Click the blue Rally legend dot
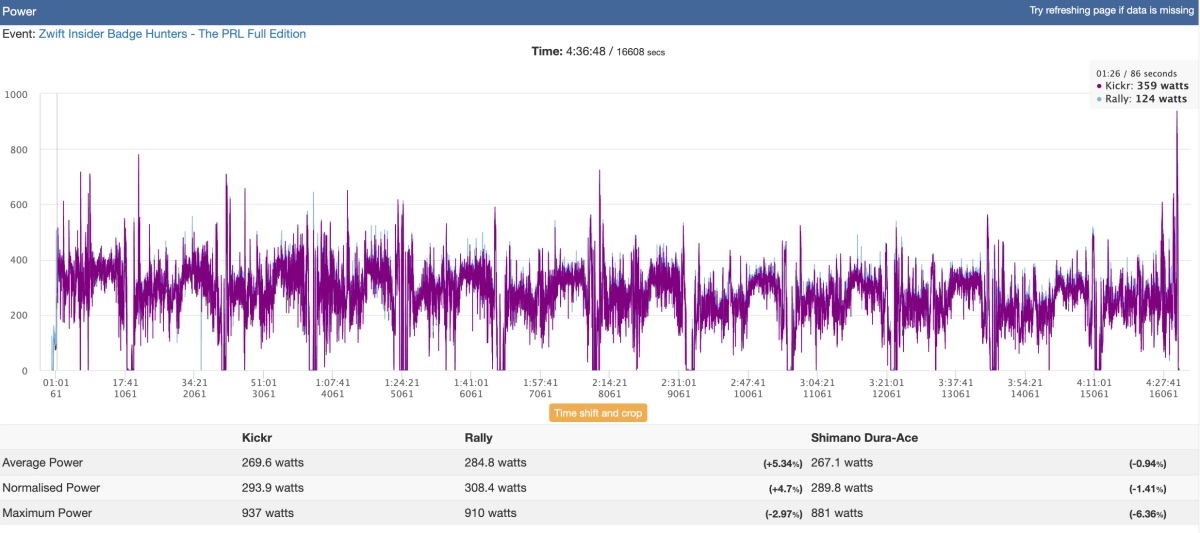This screenshot has width=1200, height=533. (x=1100, y=100)
